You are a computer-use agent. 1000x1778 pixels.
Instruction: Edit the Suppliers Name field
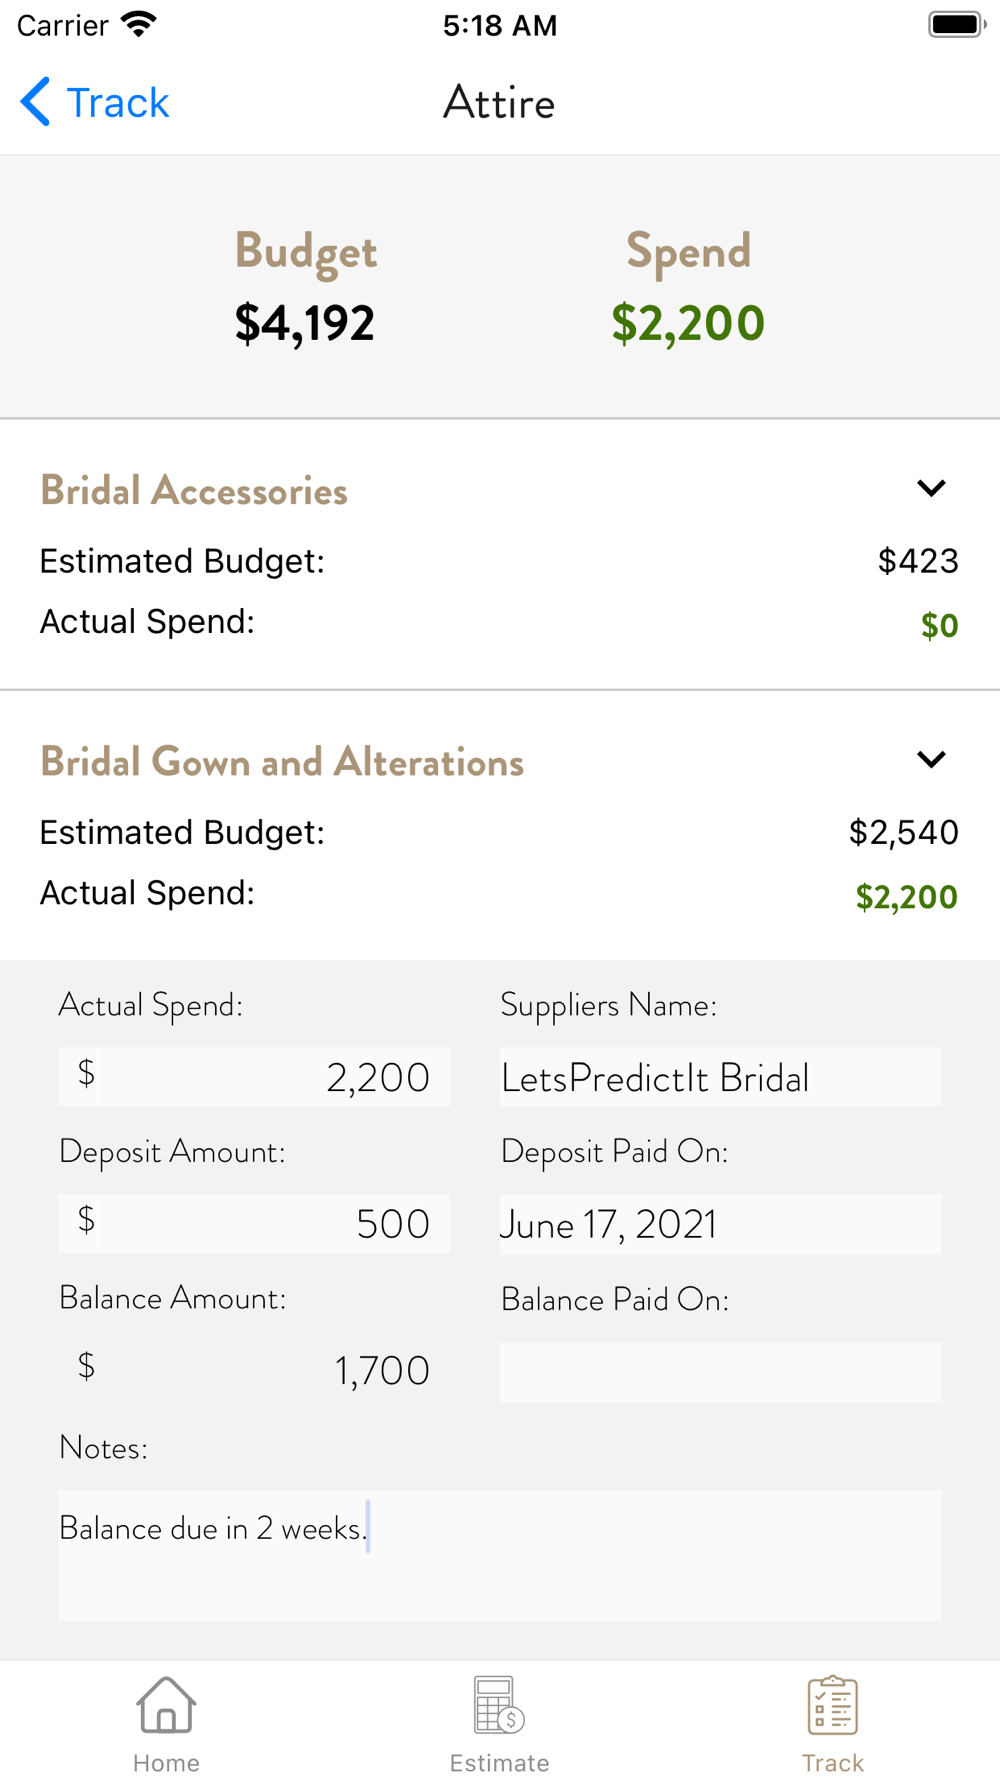720,1077
